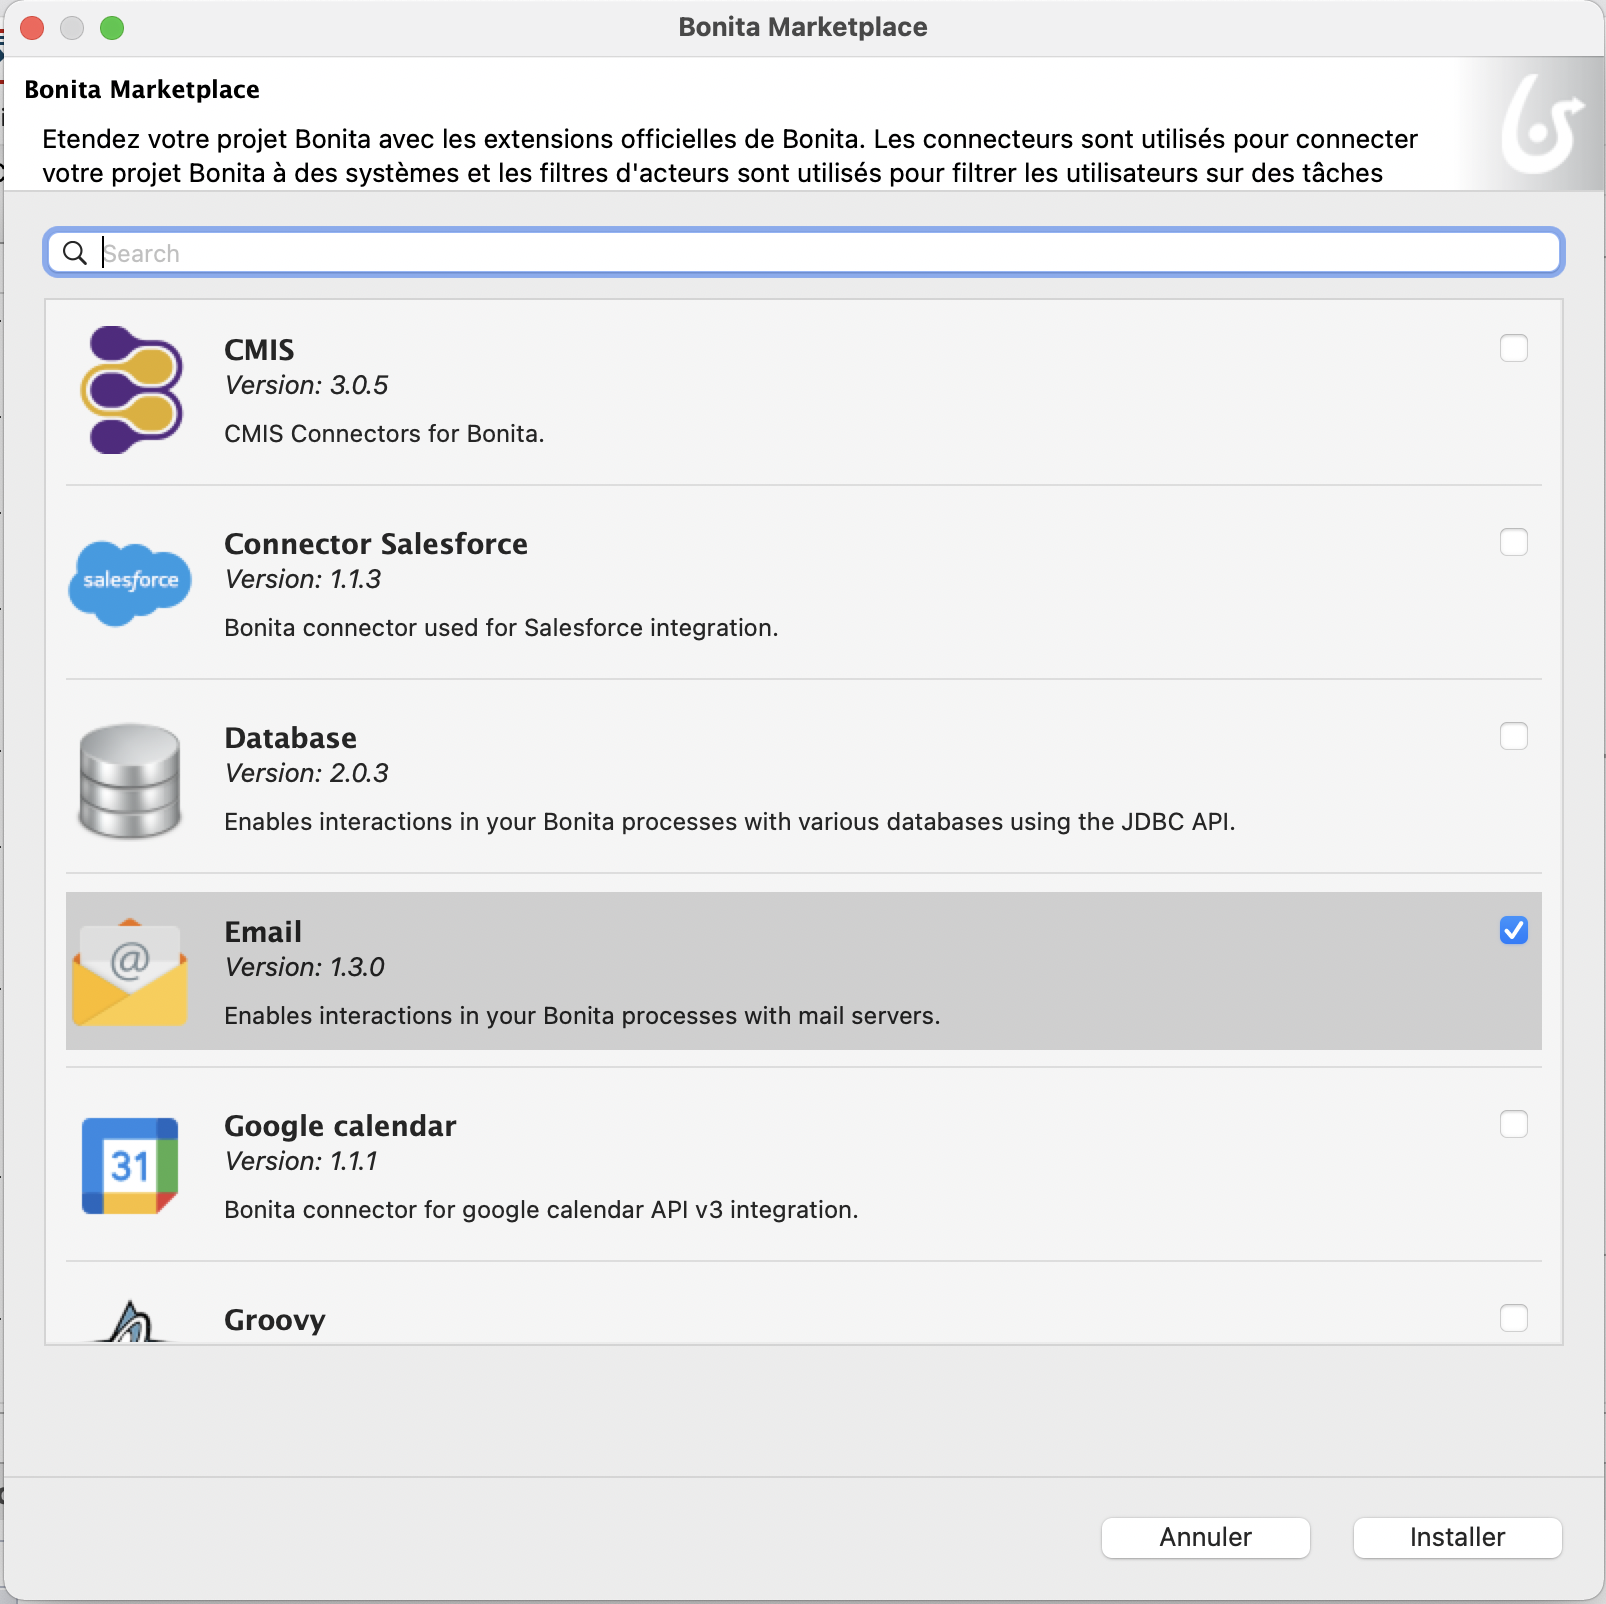Click the Database cylinder icon

tap(130, 780)
